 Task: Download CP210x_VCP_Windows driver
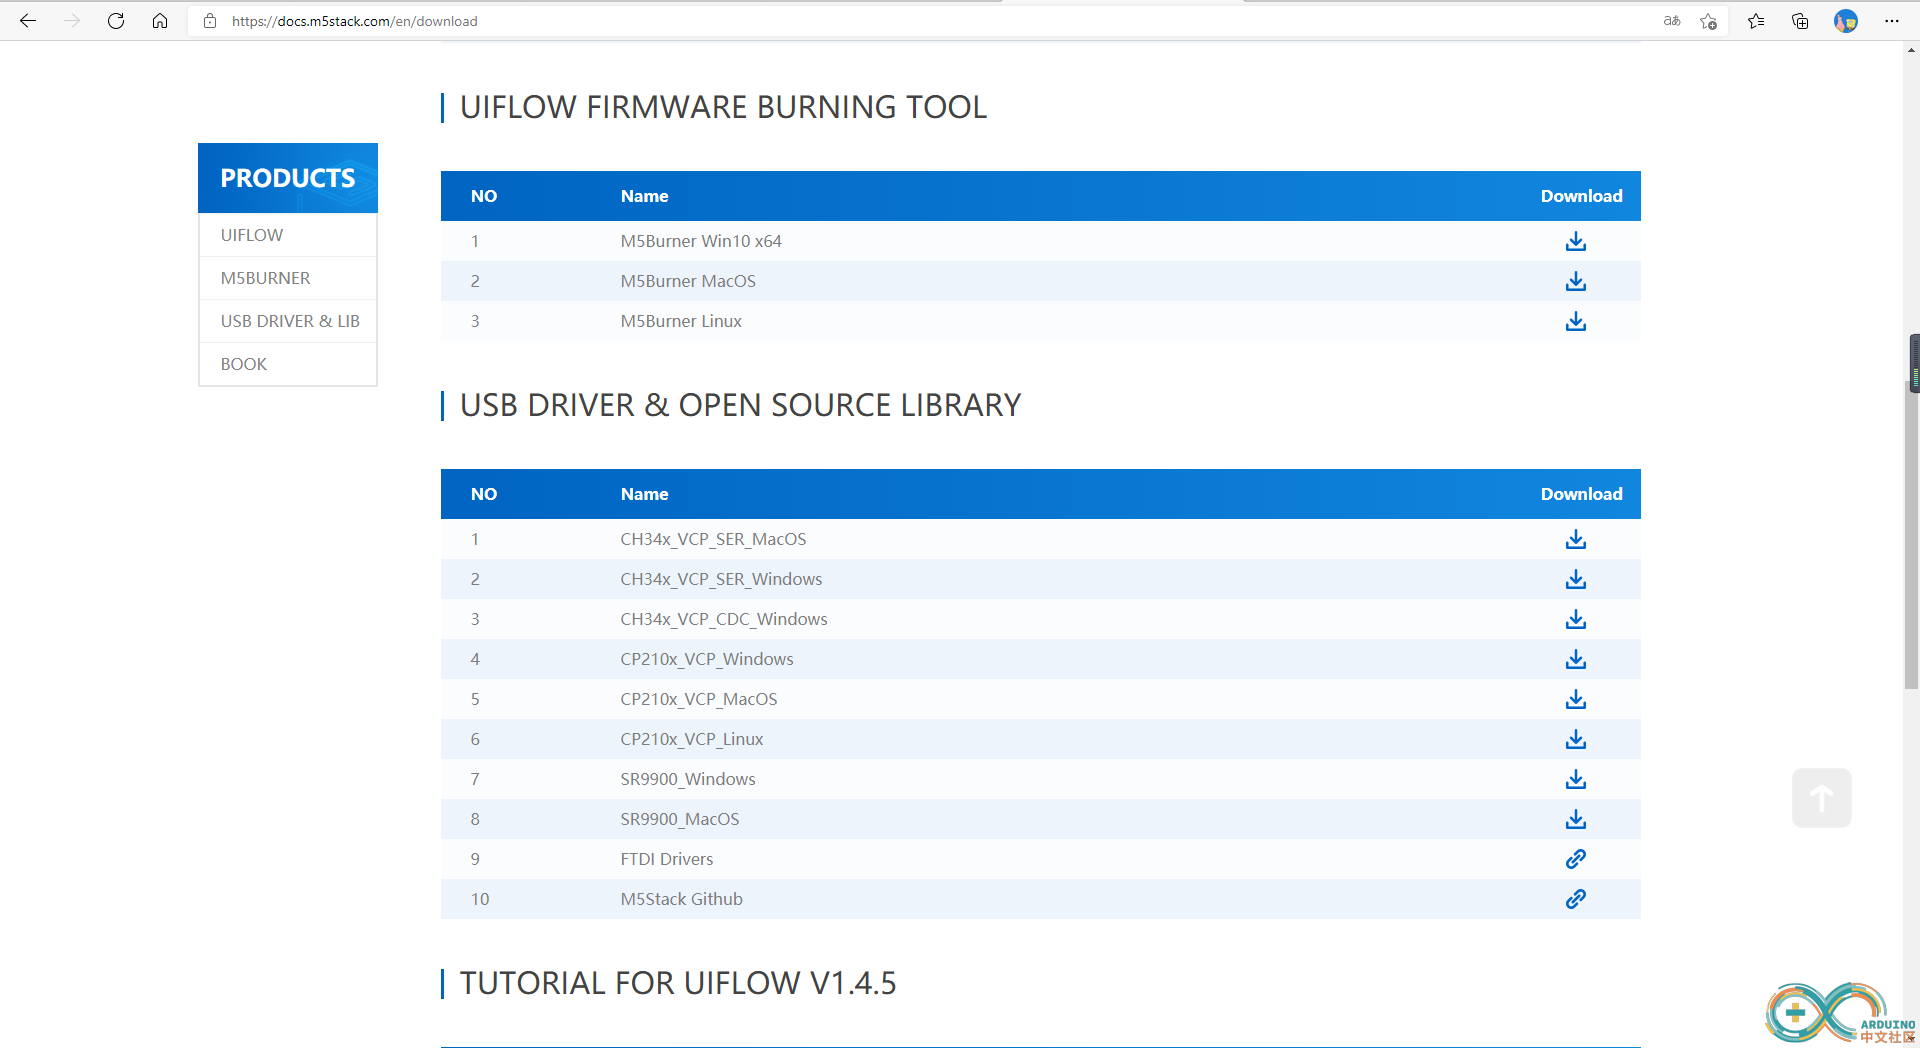pos(1576,659)
